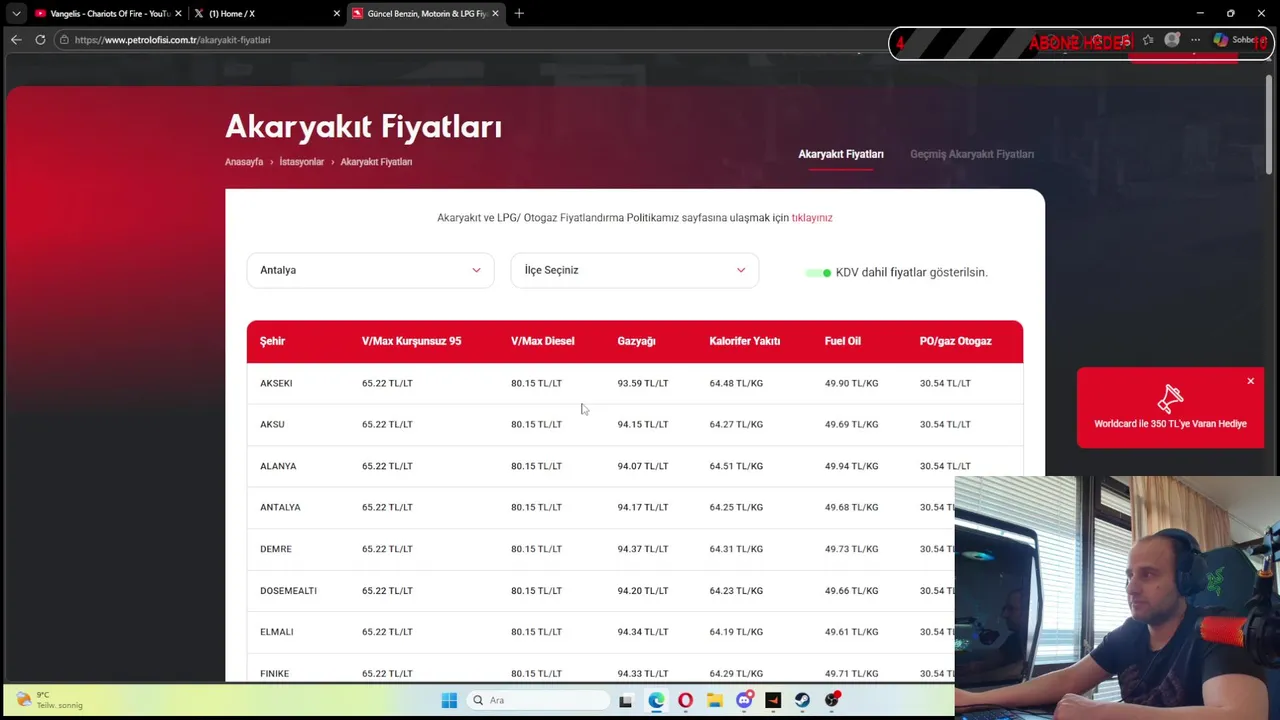Click AKSEKI gazyağı price 93.59 TL/LT
This screenshot has width=1280, height=720.
(x=642, y=383)
